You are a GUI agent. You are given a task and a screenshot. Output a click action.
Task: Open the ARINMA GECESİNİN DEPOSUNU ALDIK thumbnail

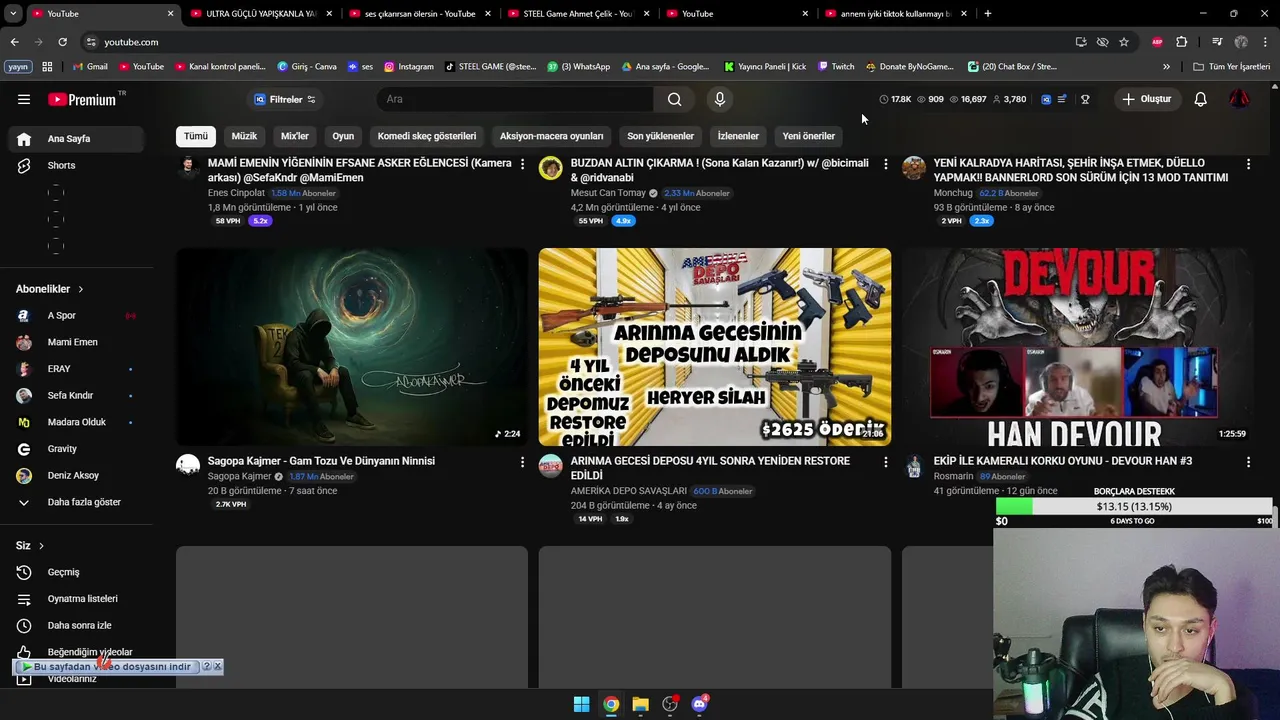(715, 346)
